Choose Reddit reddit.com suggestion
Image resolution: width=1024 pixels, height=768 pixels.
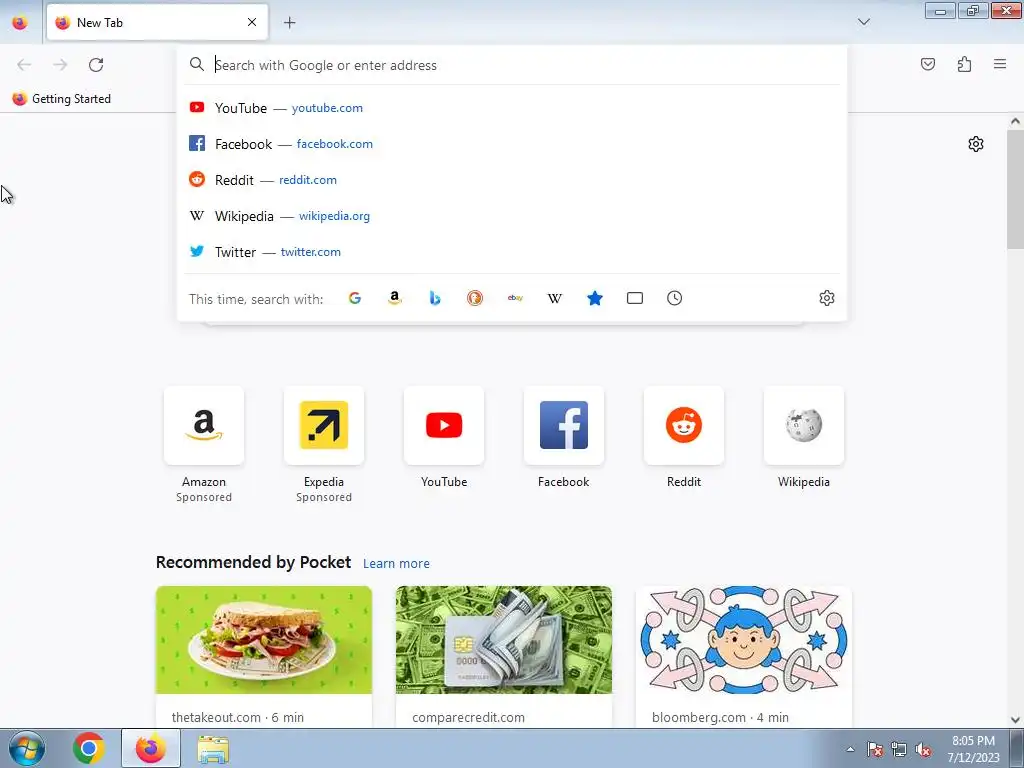click(511, 180)
